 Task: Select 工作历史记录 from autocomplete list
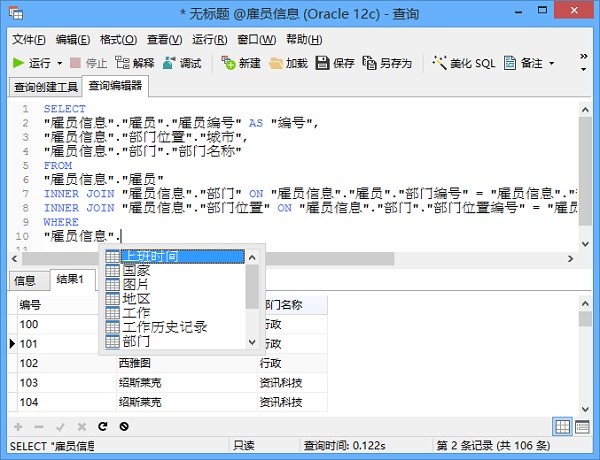164,327
